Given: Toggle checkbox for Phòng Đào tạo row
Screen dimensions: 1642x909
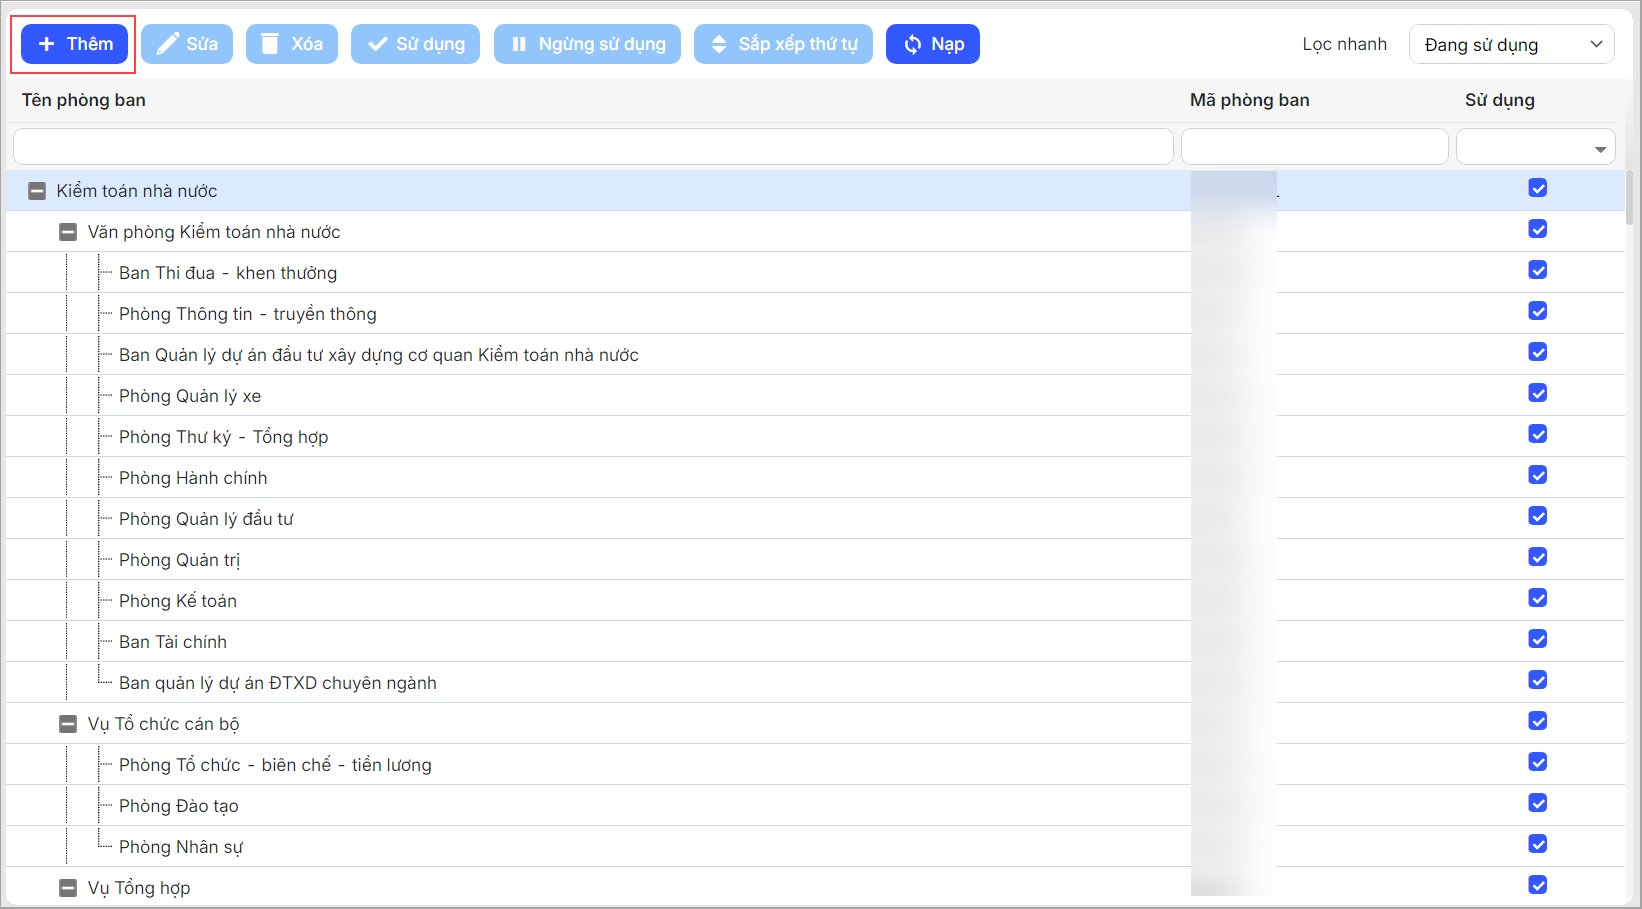Looking at the screenshot, I should click(x=1537, y=803).
